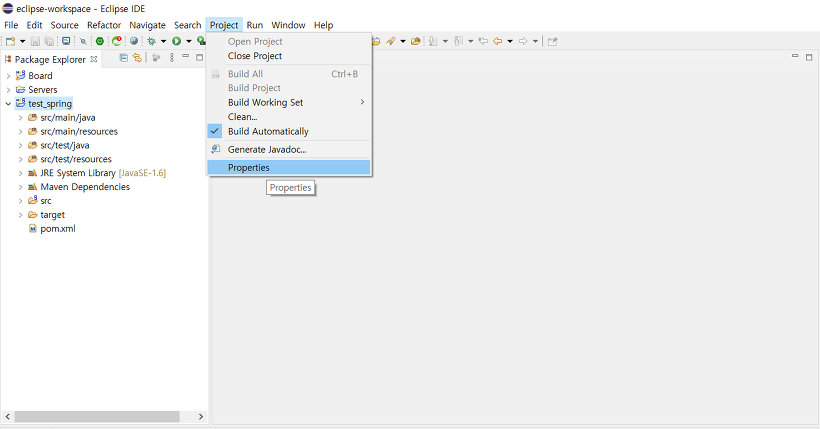The height and width of the screenshot is (429, 820).
Task: Open the New wizard dropdown arrow
Action: (x=22, y=41)
